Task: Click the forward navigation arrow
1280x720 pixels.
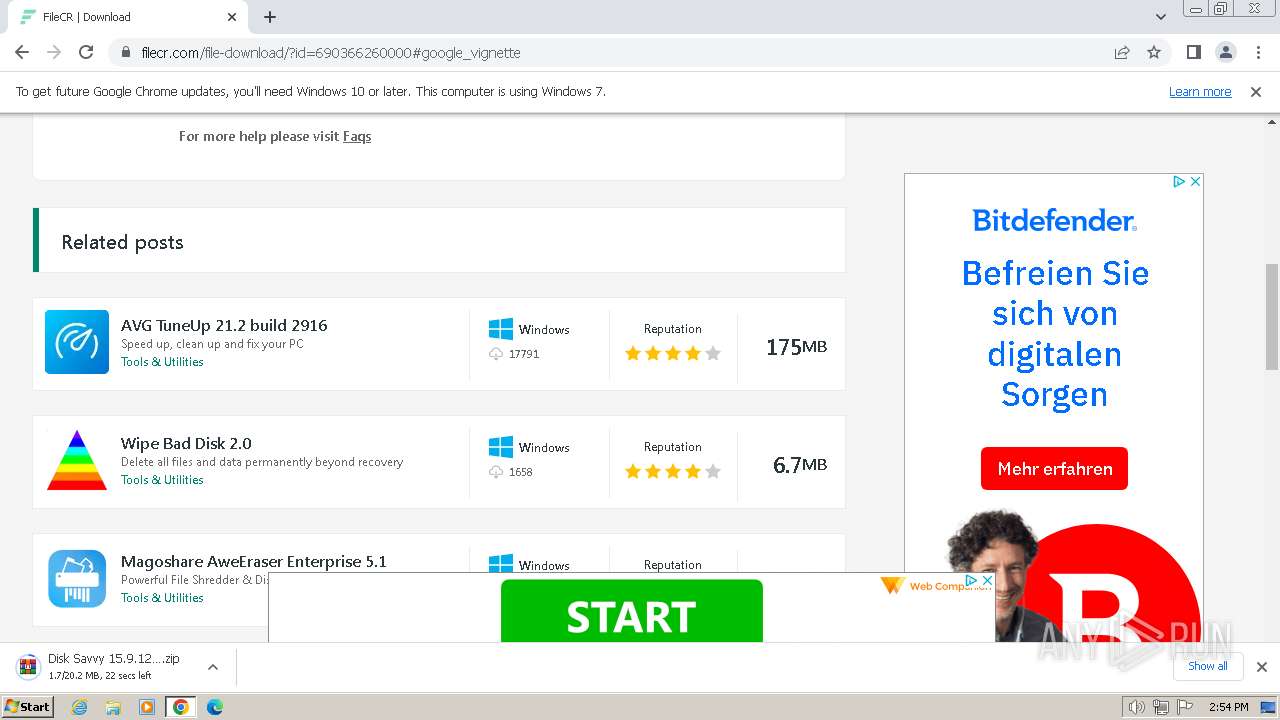Action: [54, 52]
